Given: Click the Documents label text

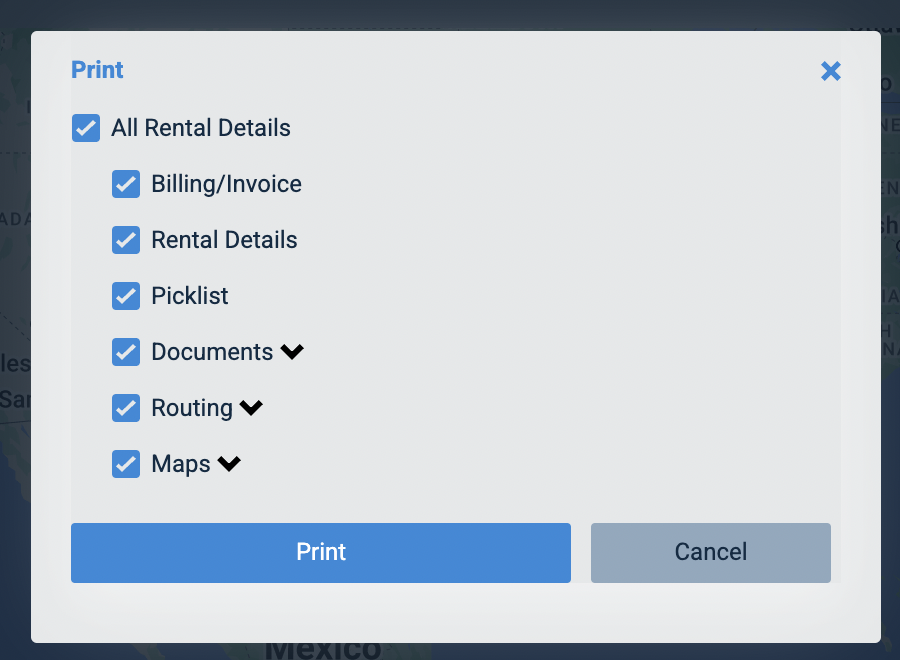Looking at the screenshot, I should pos(211,352).
